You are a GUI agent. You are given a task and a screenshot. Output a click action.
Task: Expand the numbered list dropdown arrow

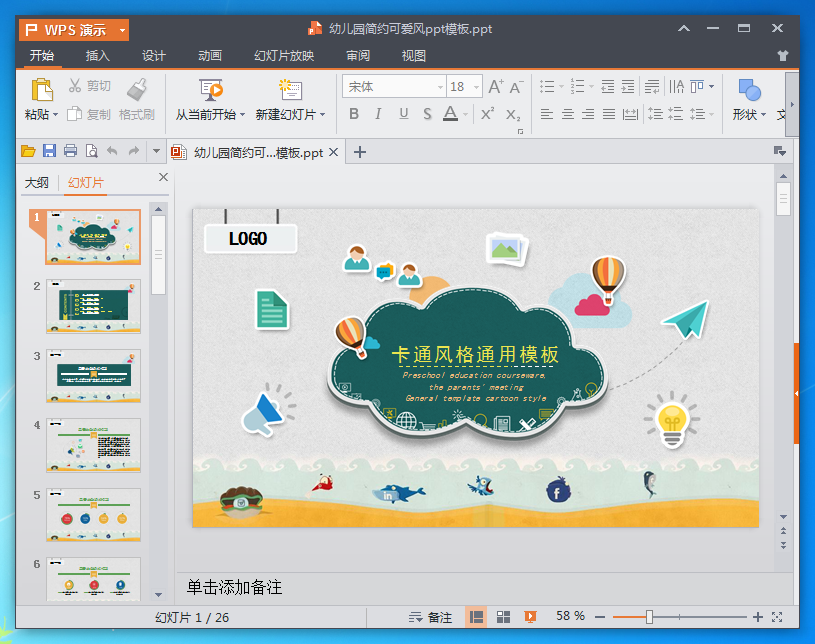click(x=591, y=87)
